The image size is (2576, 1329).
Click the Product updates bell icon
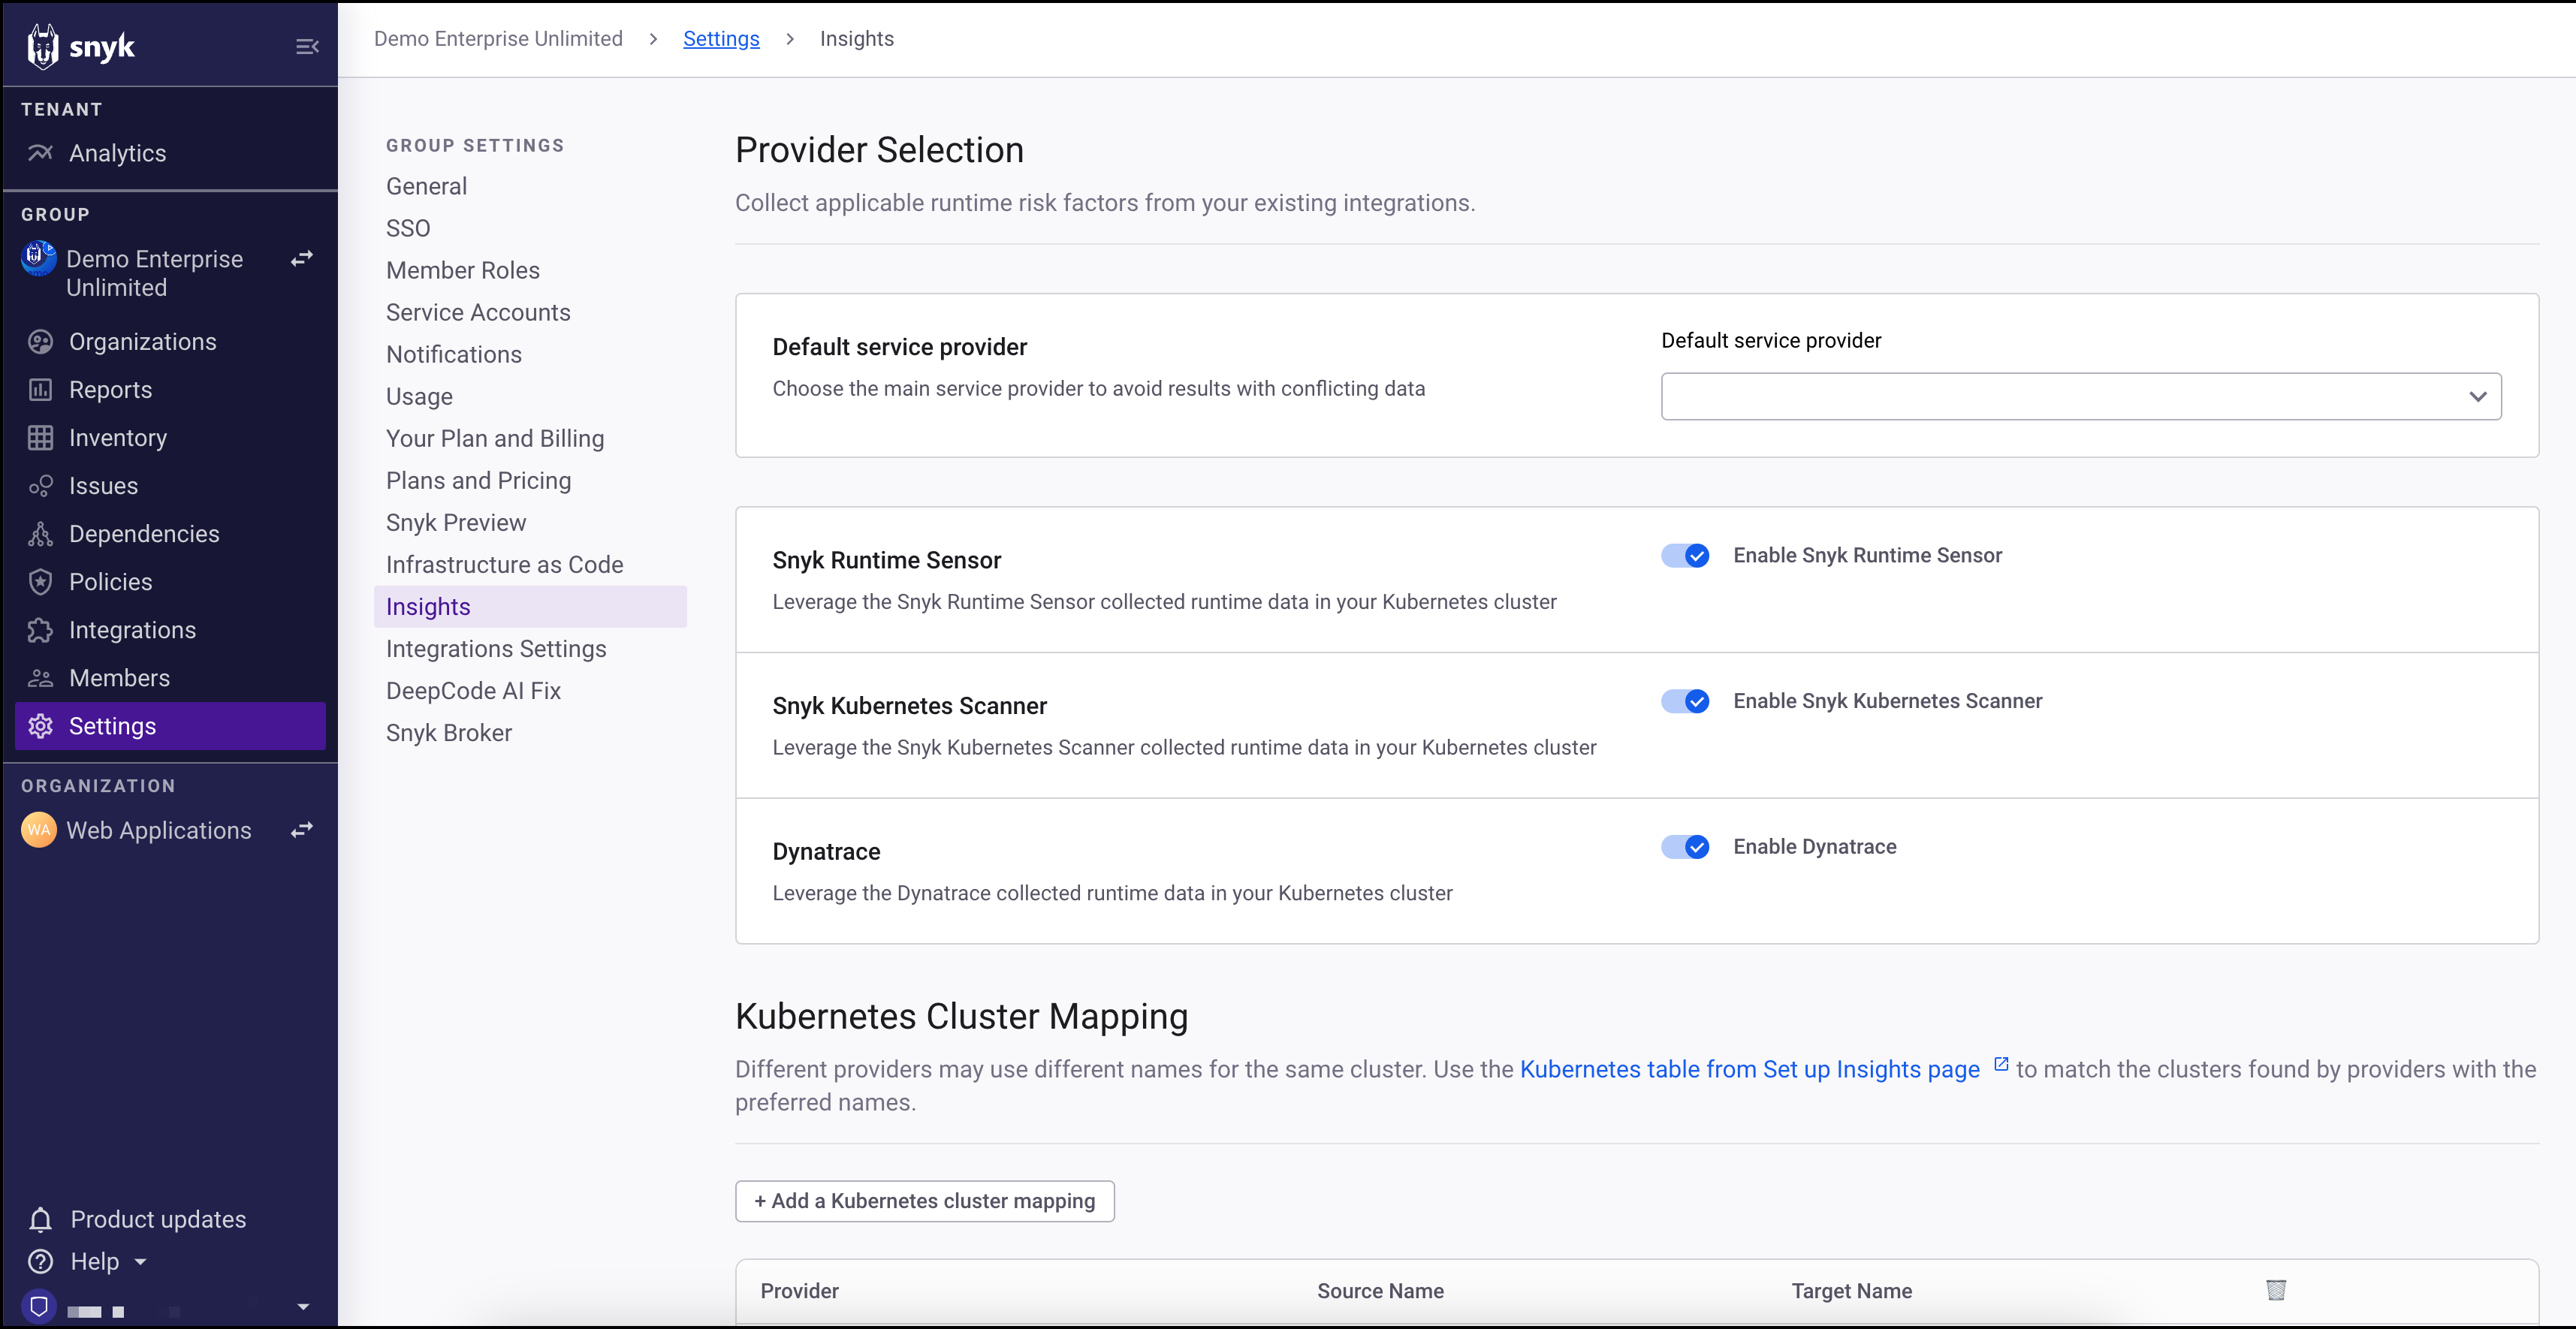click(x=40, y=1219)
